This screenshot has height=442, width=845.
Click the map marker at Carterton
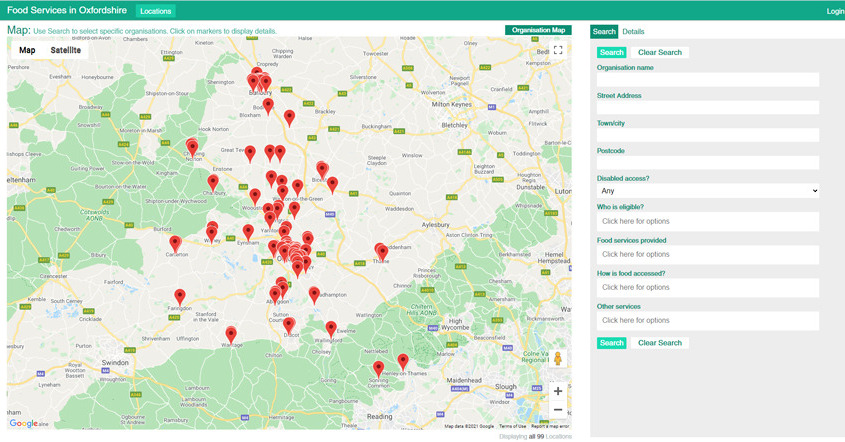(x=175, y=244)
